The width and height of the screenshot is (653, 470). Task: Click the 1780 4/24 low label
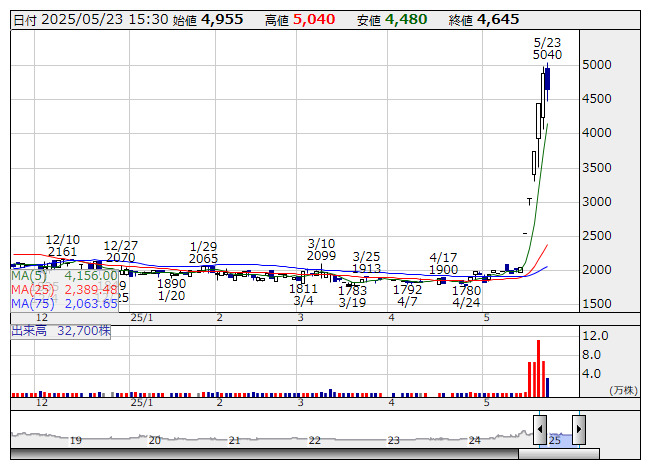[466, 296]
